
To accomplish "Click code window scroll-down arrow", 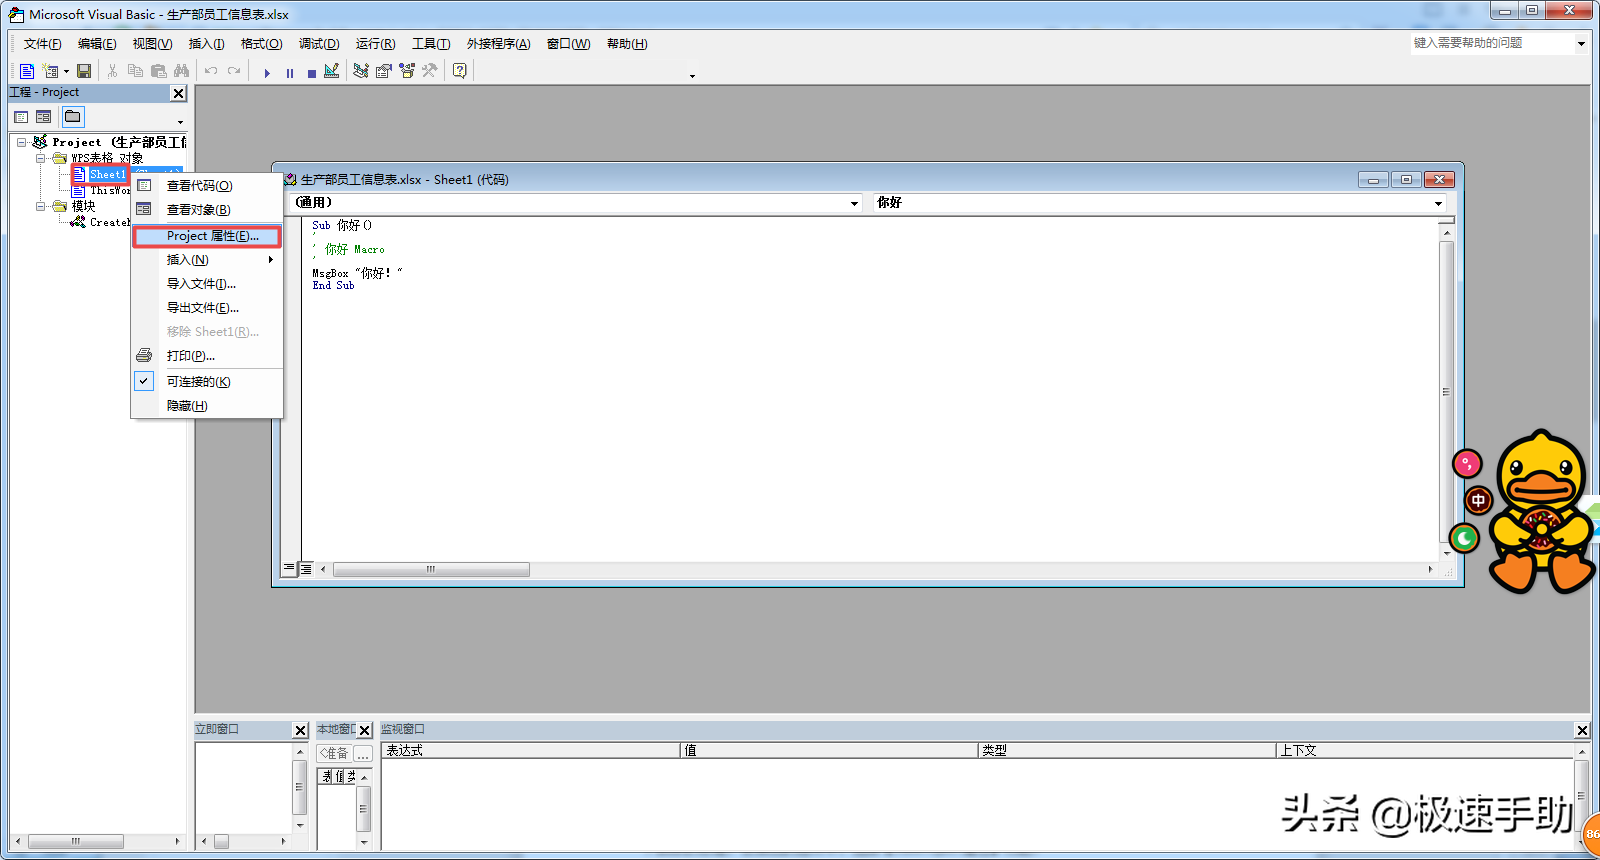I will coord(1447,552).
